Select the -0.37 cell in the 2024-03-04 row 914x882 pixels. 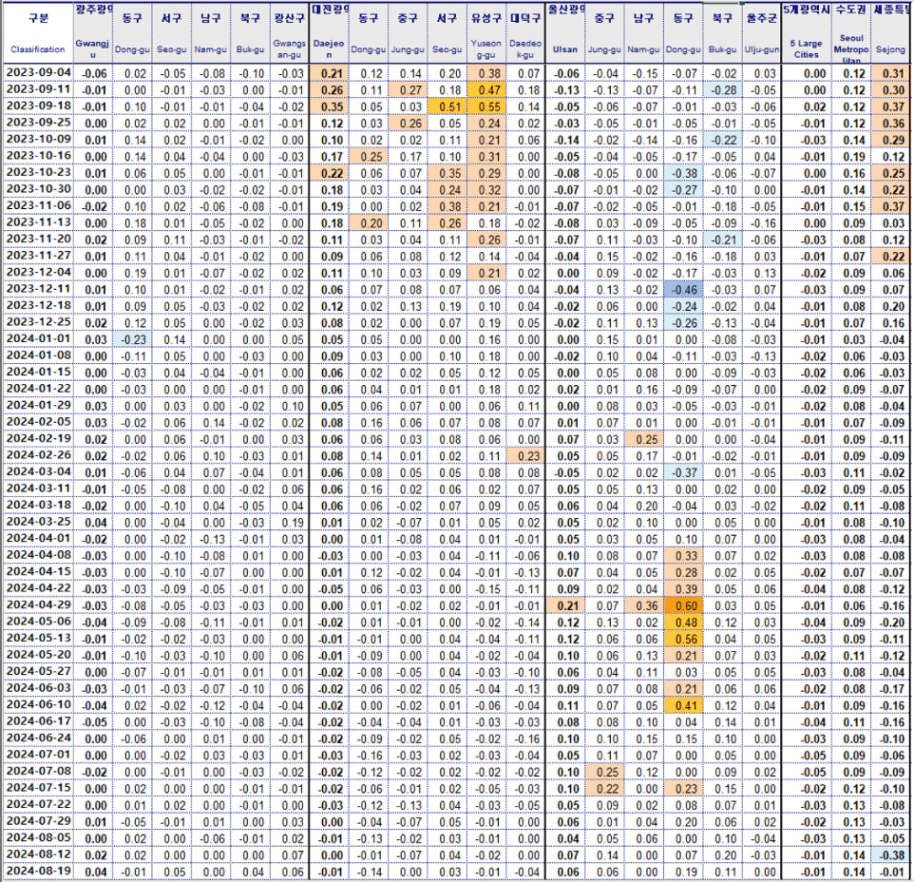(683, 472)
